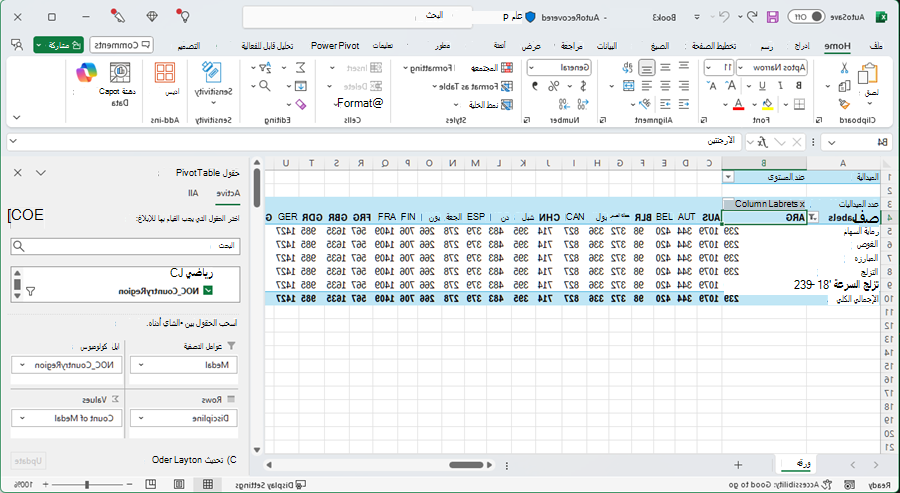This screenshot has width=900, height=493.
Task: Click the title bar search box
Action: [x=357, y=16]
